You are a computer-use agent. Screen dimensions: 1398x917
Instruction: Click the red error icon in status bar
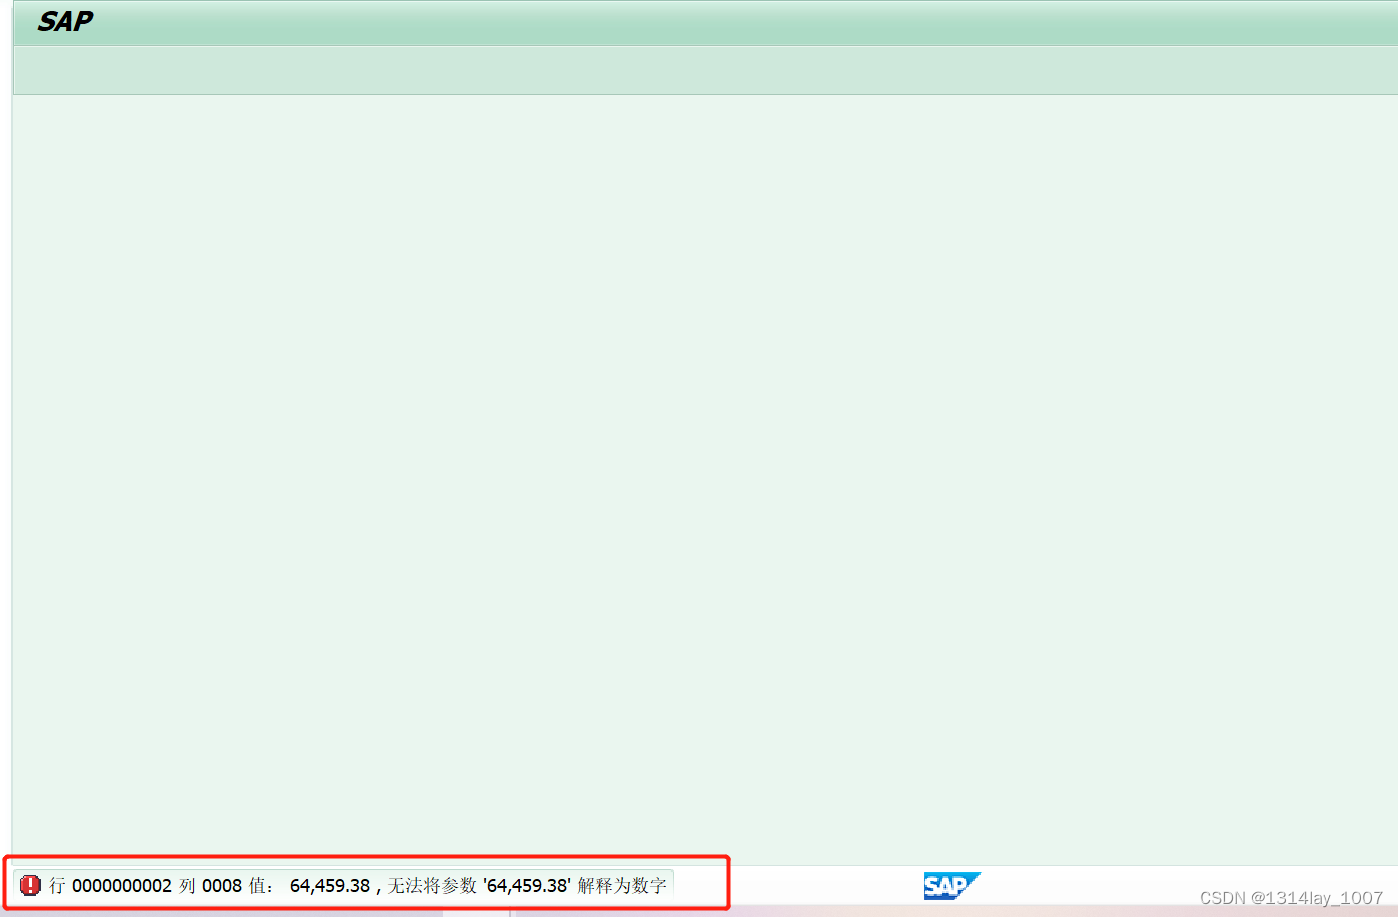30,885
